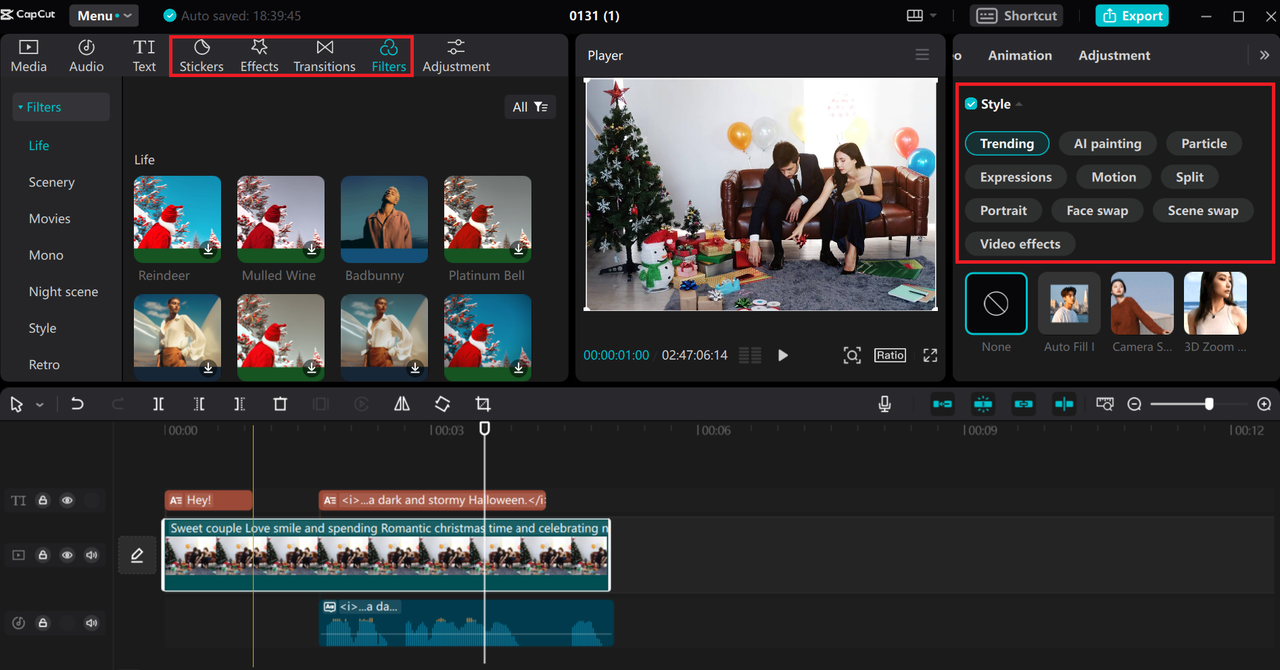Open the Ratio button
The height and width of the screenshot is (670, 1280).
point(890,355)
